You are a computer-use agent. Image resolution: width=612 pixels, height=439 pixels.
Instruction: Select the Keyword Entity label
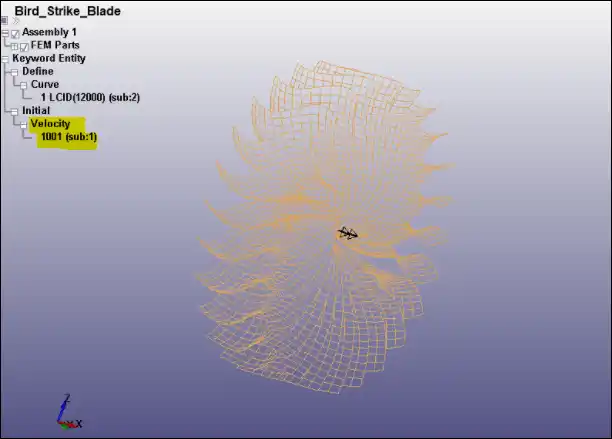[49, 59]
